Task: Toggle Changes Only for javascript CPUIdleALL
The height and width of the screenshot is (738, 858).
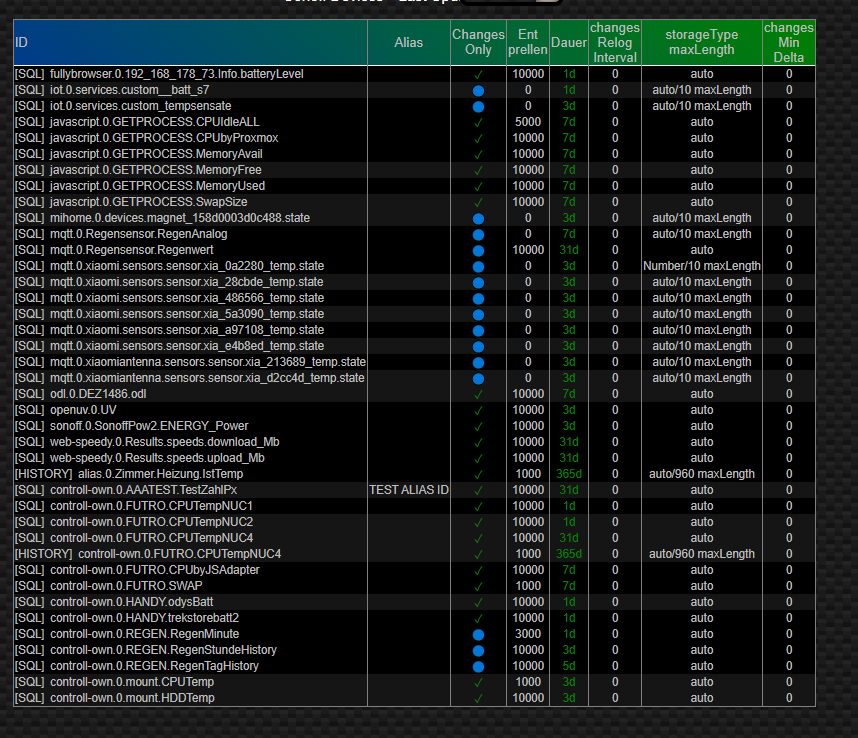Action: [478, 122]
